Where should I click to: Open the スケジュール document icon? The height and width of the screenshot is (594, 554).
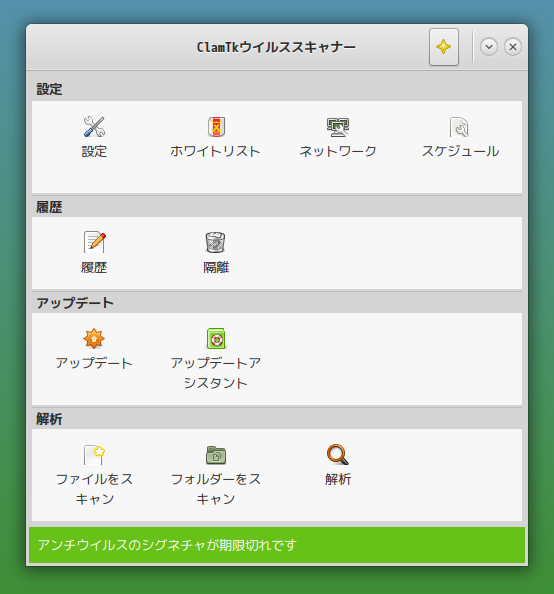click(x=460, y=127)
